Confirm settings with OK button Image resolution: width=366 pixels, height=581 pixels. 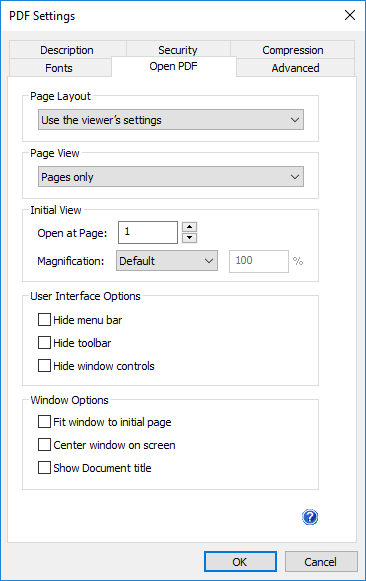[240, 562]
